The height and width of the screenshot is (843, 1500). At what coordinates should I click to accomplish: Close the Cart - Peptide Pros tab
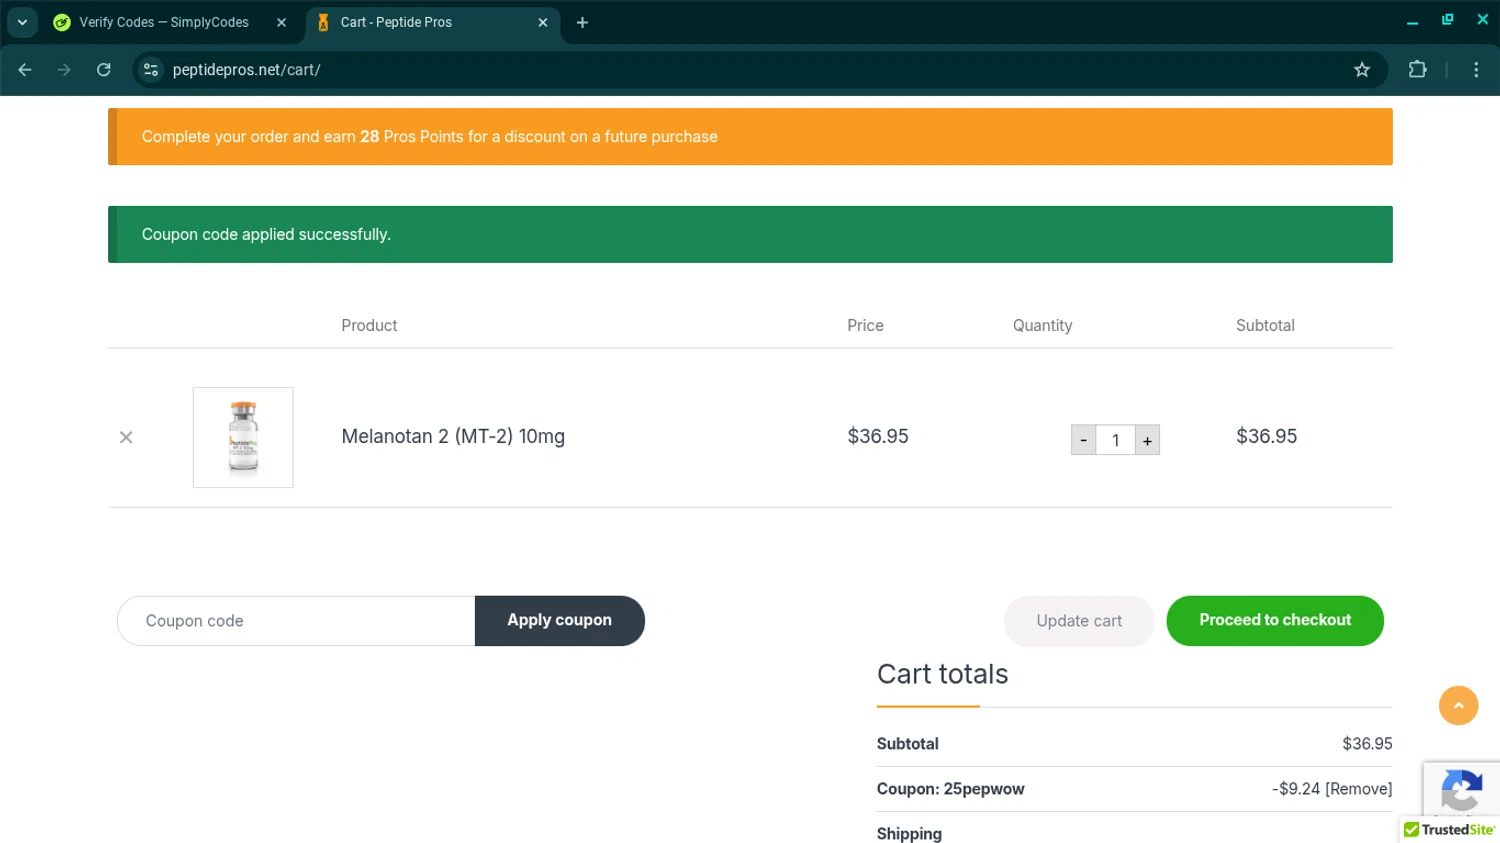point(543,22)
